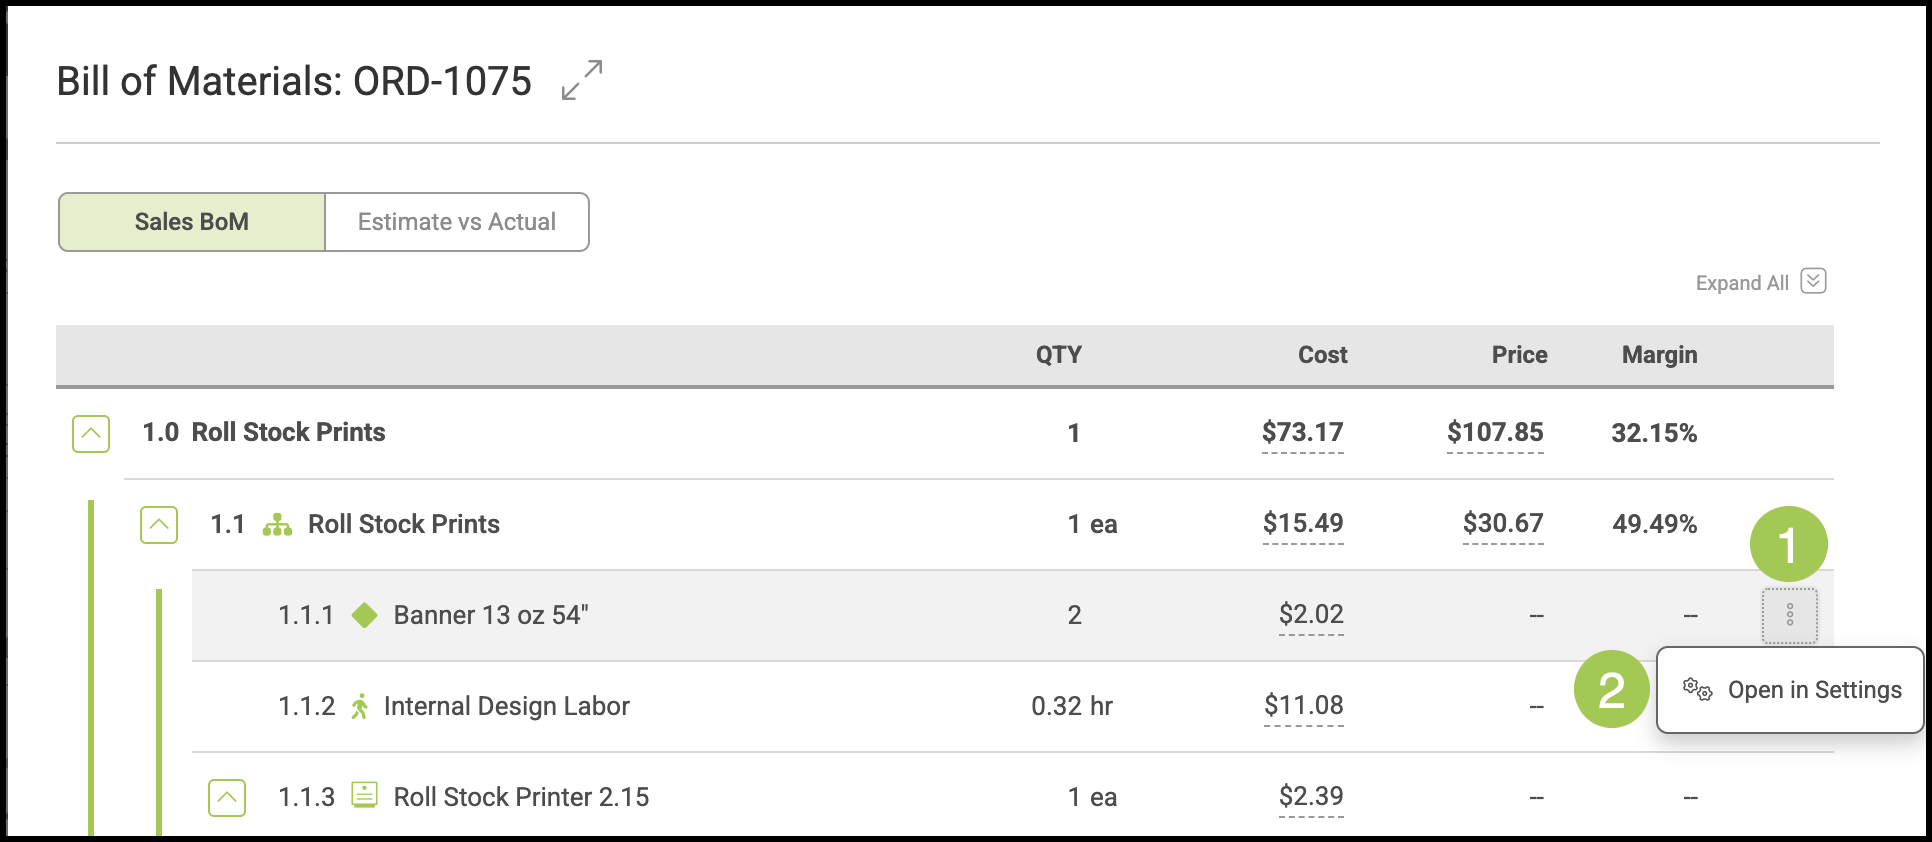This screenshot has height=842, width=1932.
Task: Click the $73.17 cost value
Action: coord(1302,433)
